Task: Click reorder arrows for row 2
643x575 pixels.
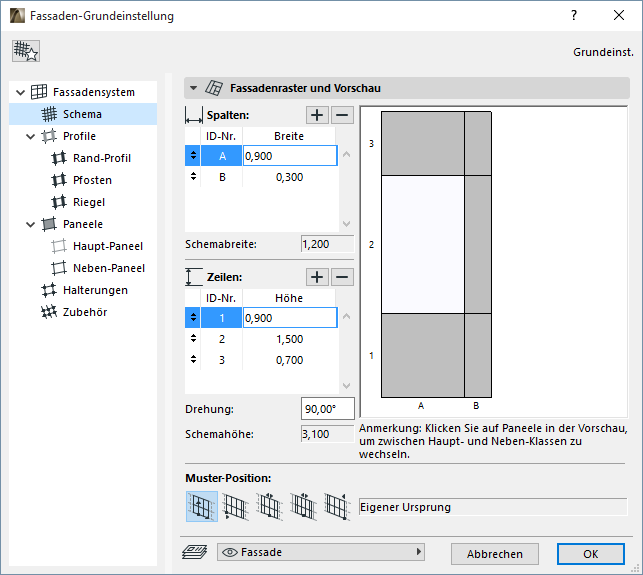Action: [193, 339]
